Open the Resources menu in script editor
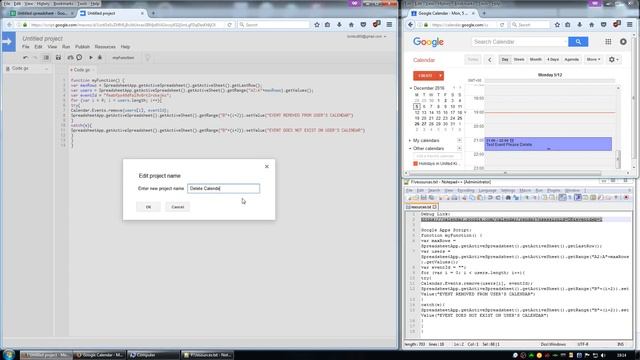 point(105,47)
